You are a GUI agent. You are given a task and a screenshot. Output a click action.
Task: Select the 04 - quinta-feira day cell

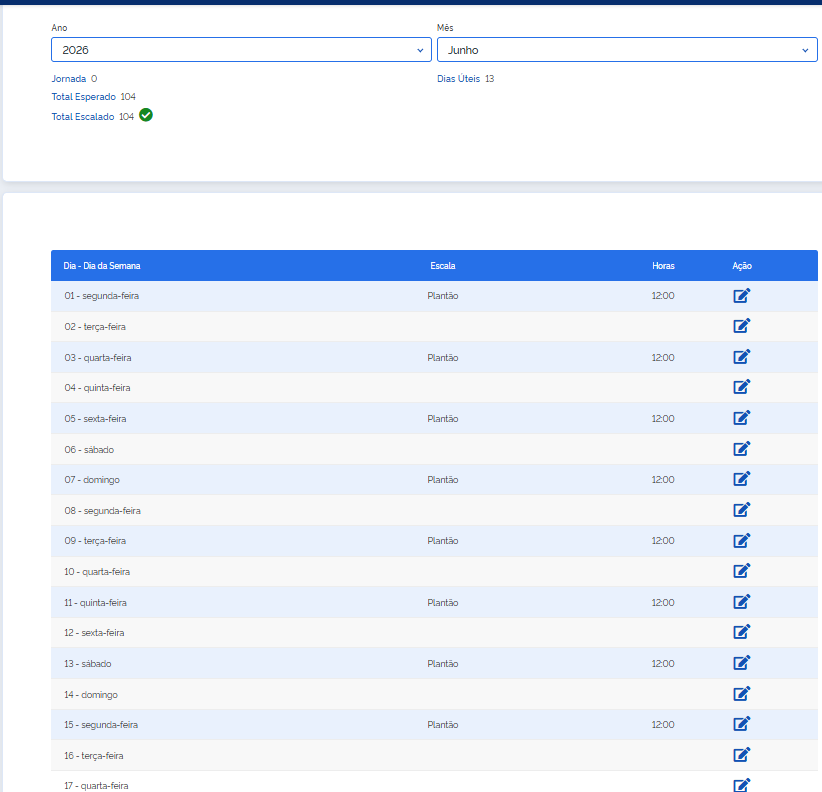tap(98, 388)
